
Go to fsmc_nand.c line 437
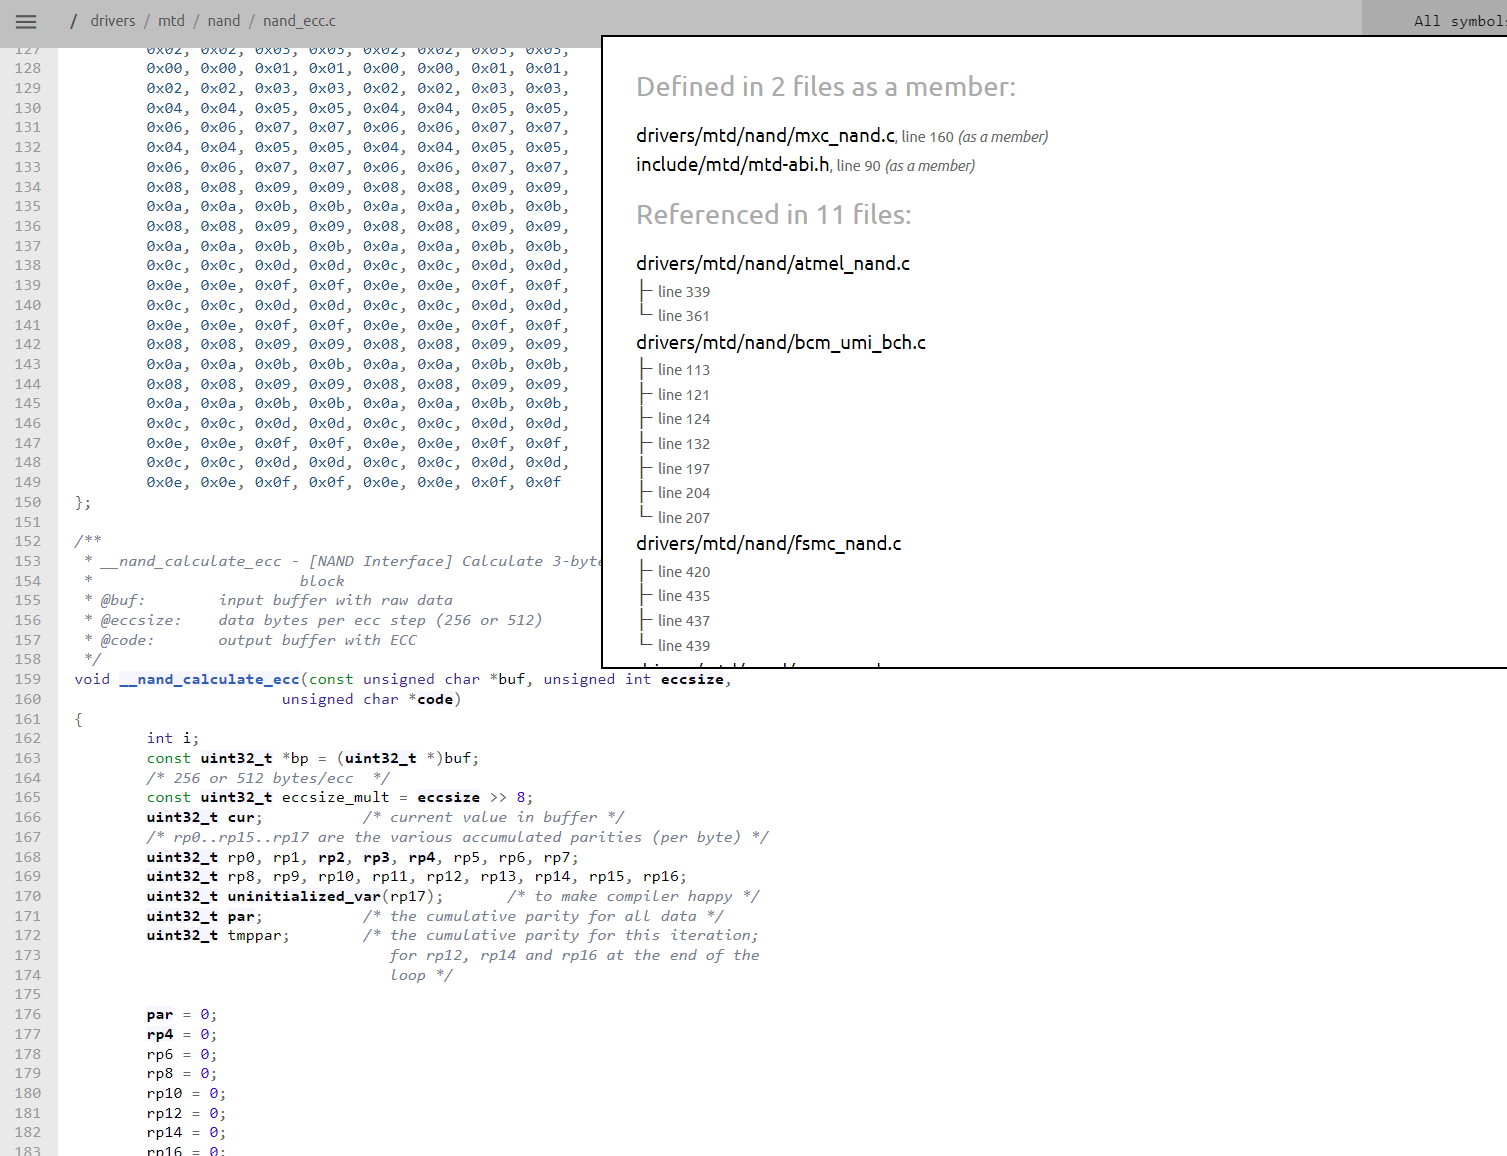click(x=684, y=621)
